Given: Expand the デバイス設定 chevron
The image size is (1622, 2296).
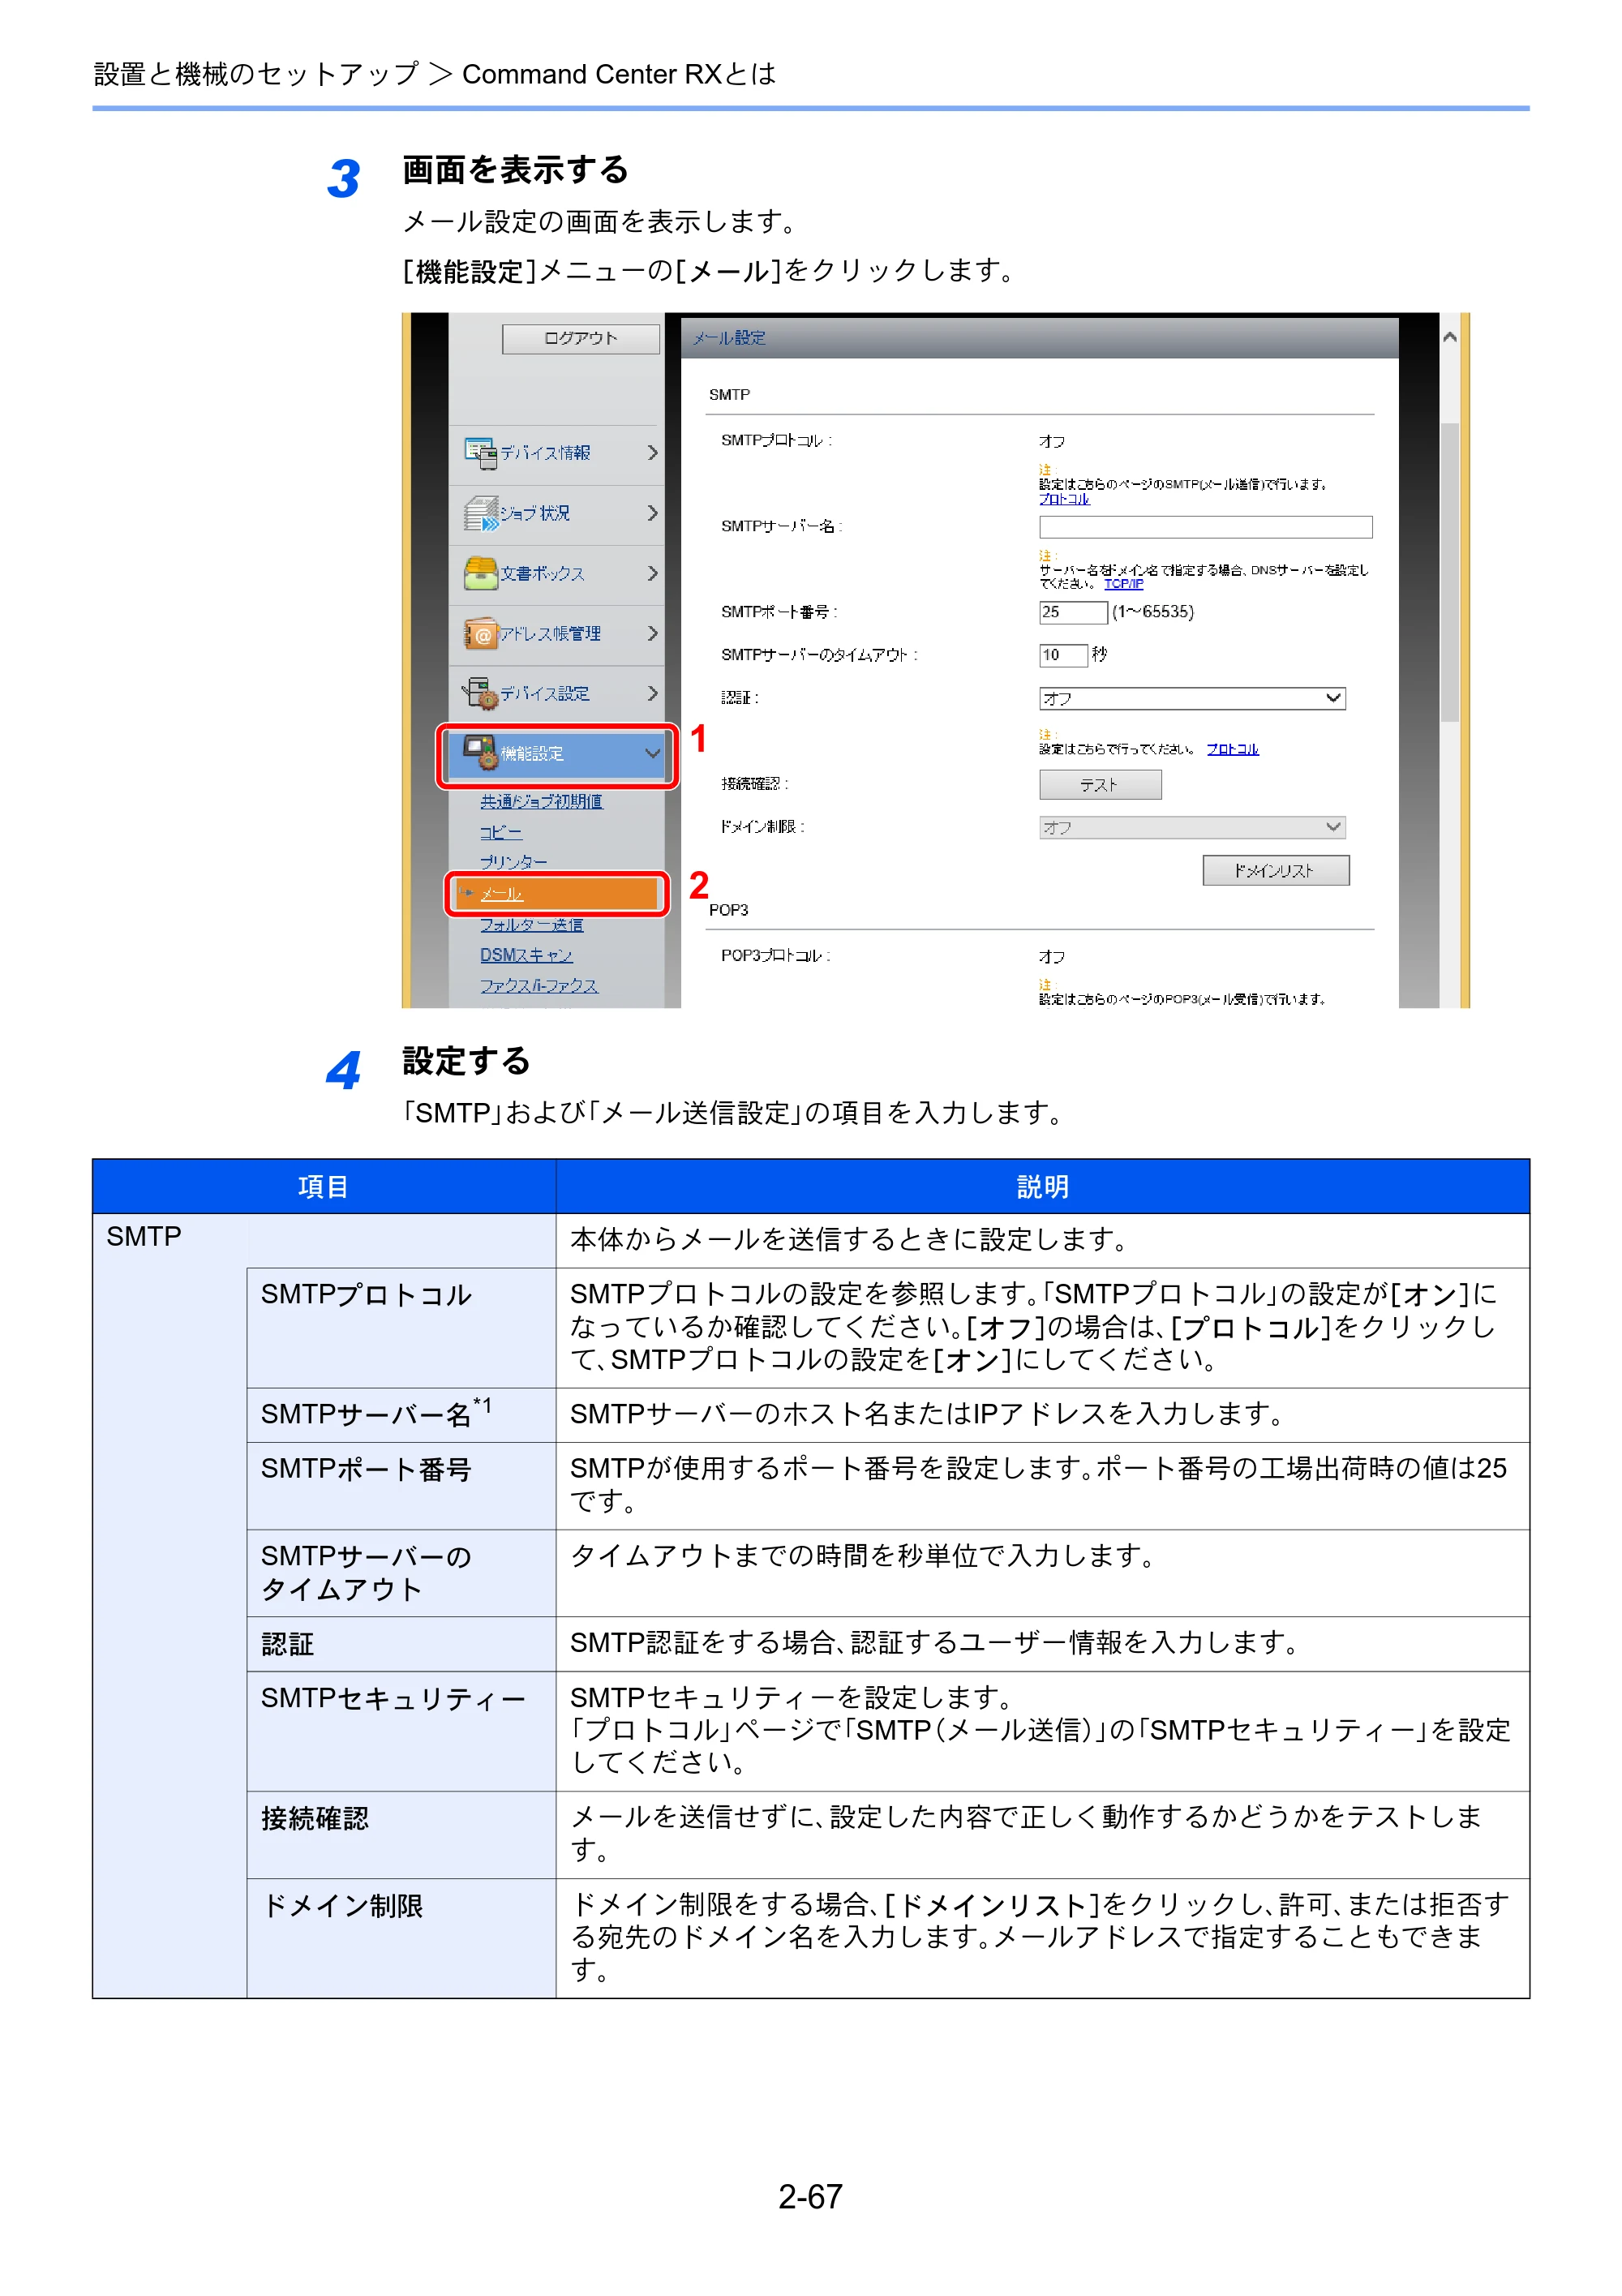Looking at the screenshot, I should [x=652, y=693].
